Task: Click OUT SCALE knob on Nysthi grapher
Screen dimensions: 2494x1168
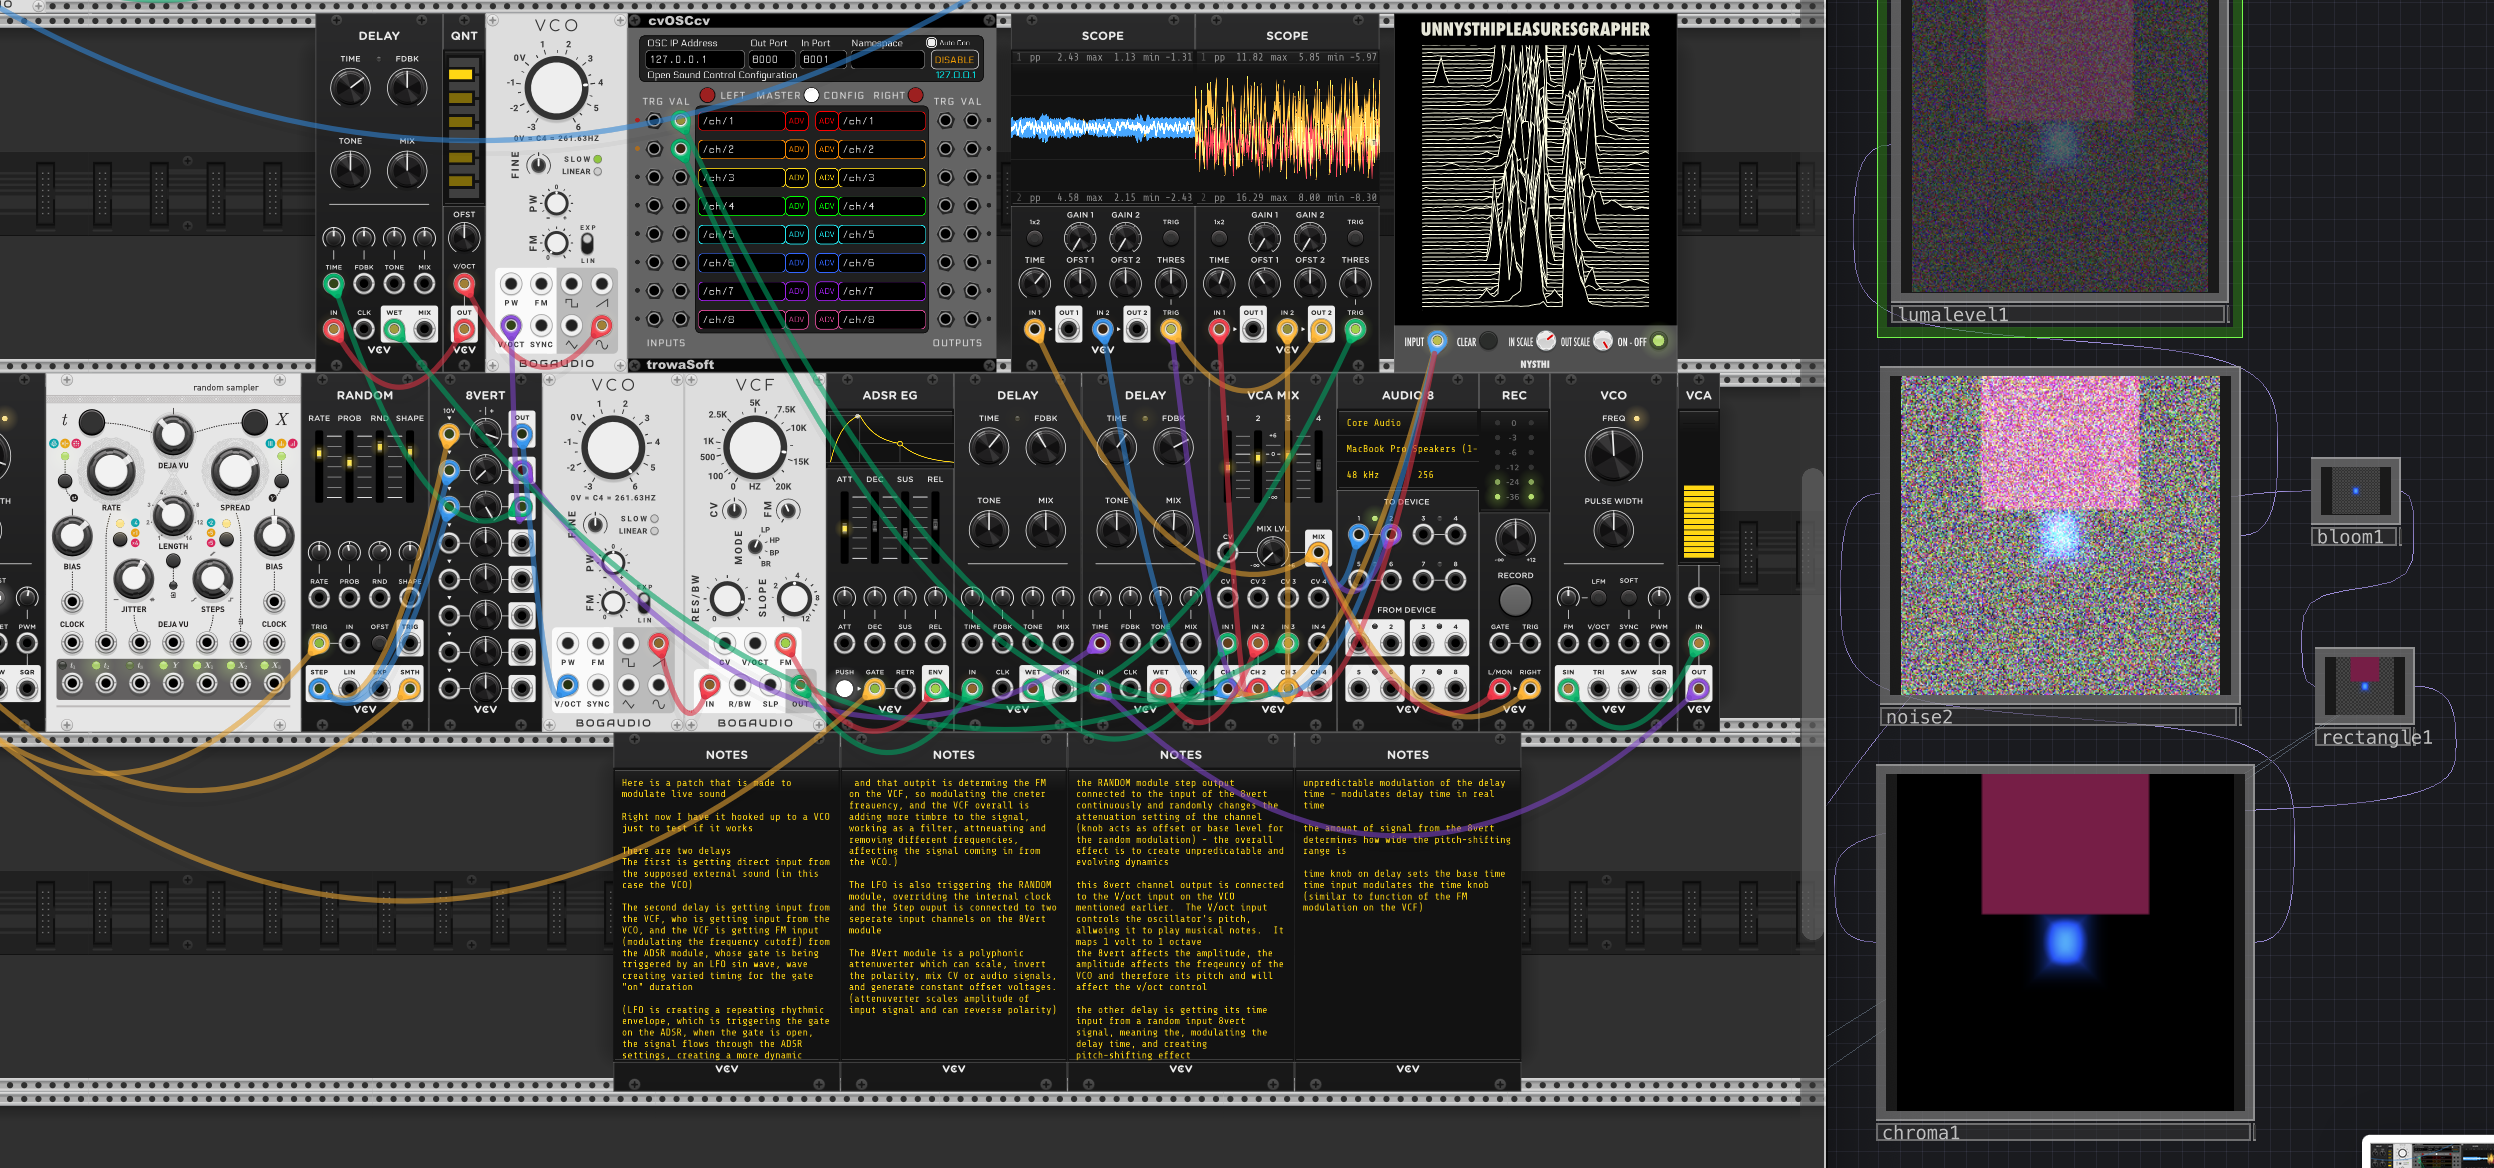Action: (x=1602, y=341)
